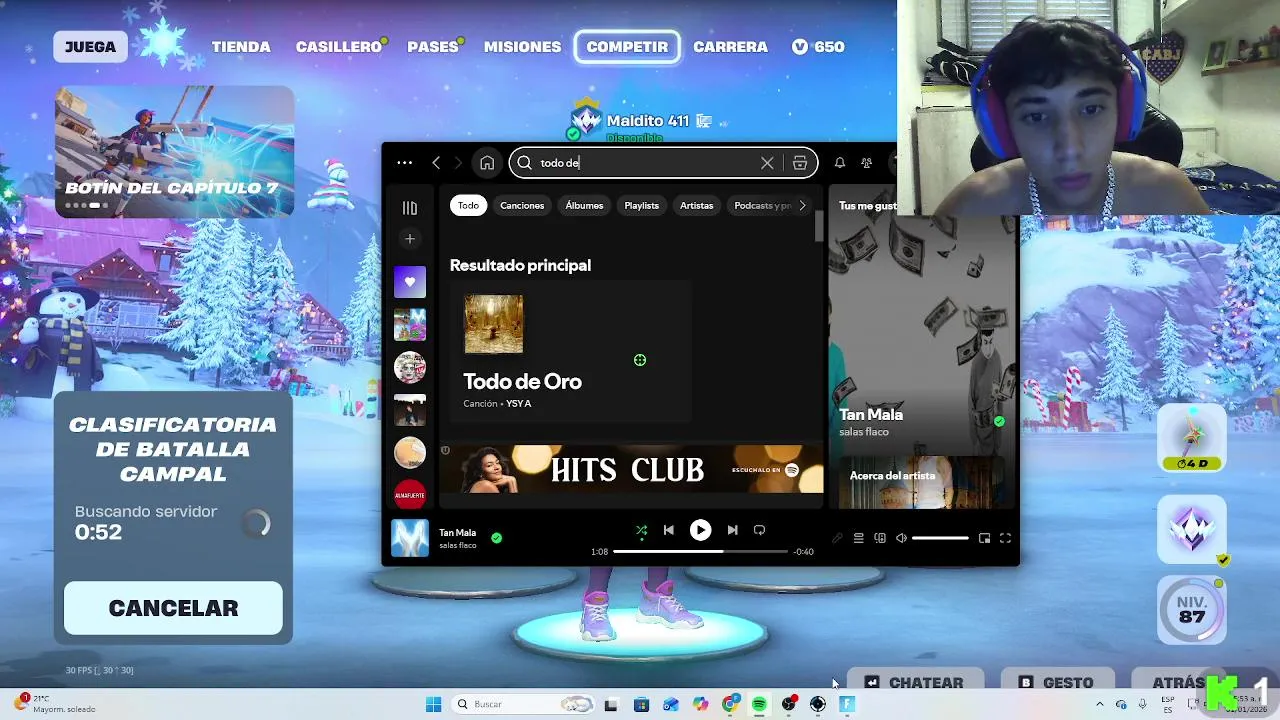Open Spotify notifications bell
1280x720 pixels.
pos(840,162)
